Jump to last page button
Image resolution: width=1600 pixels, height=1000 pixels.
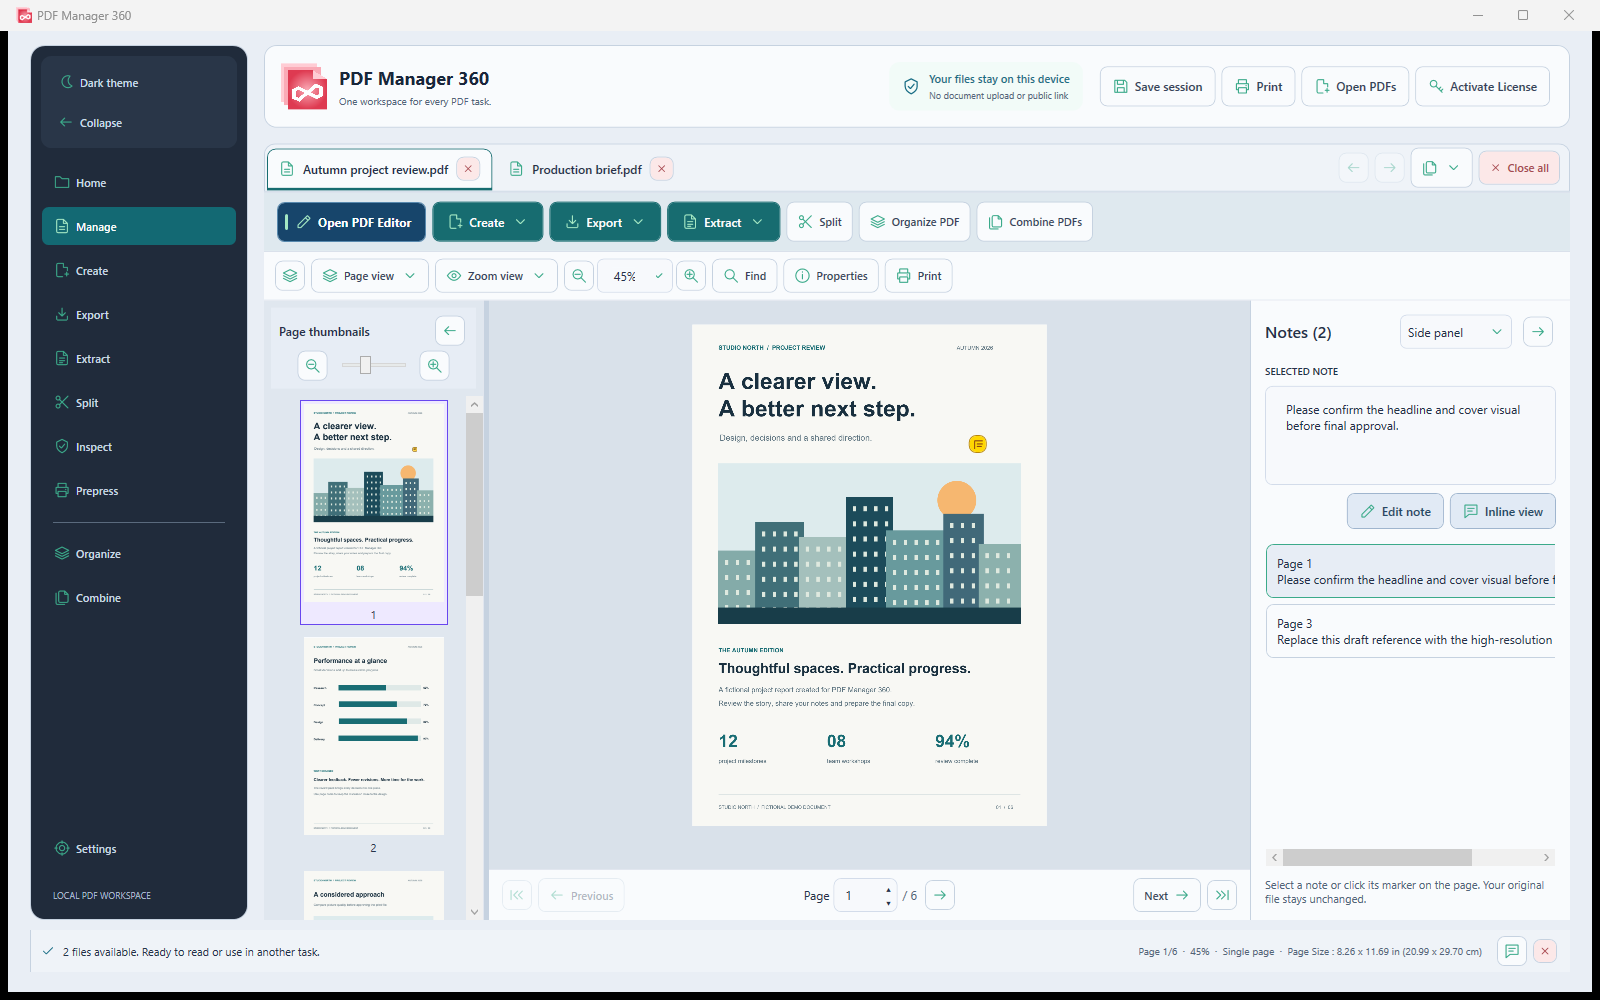(1222, 895)
